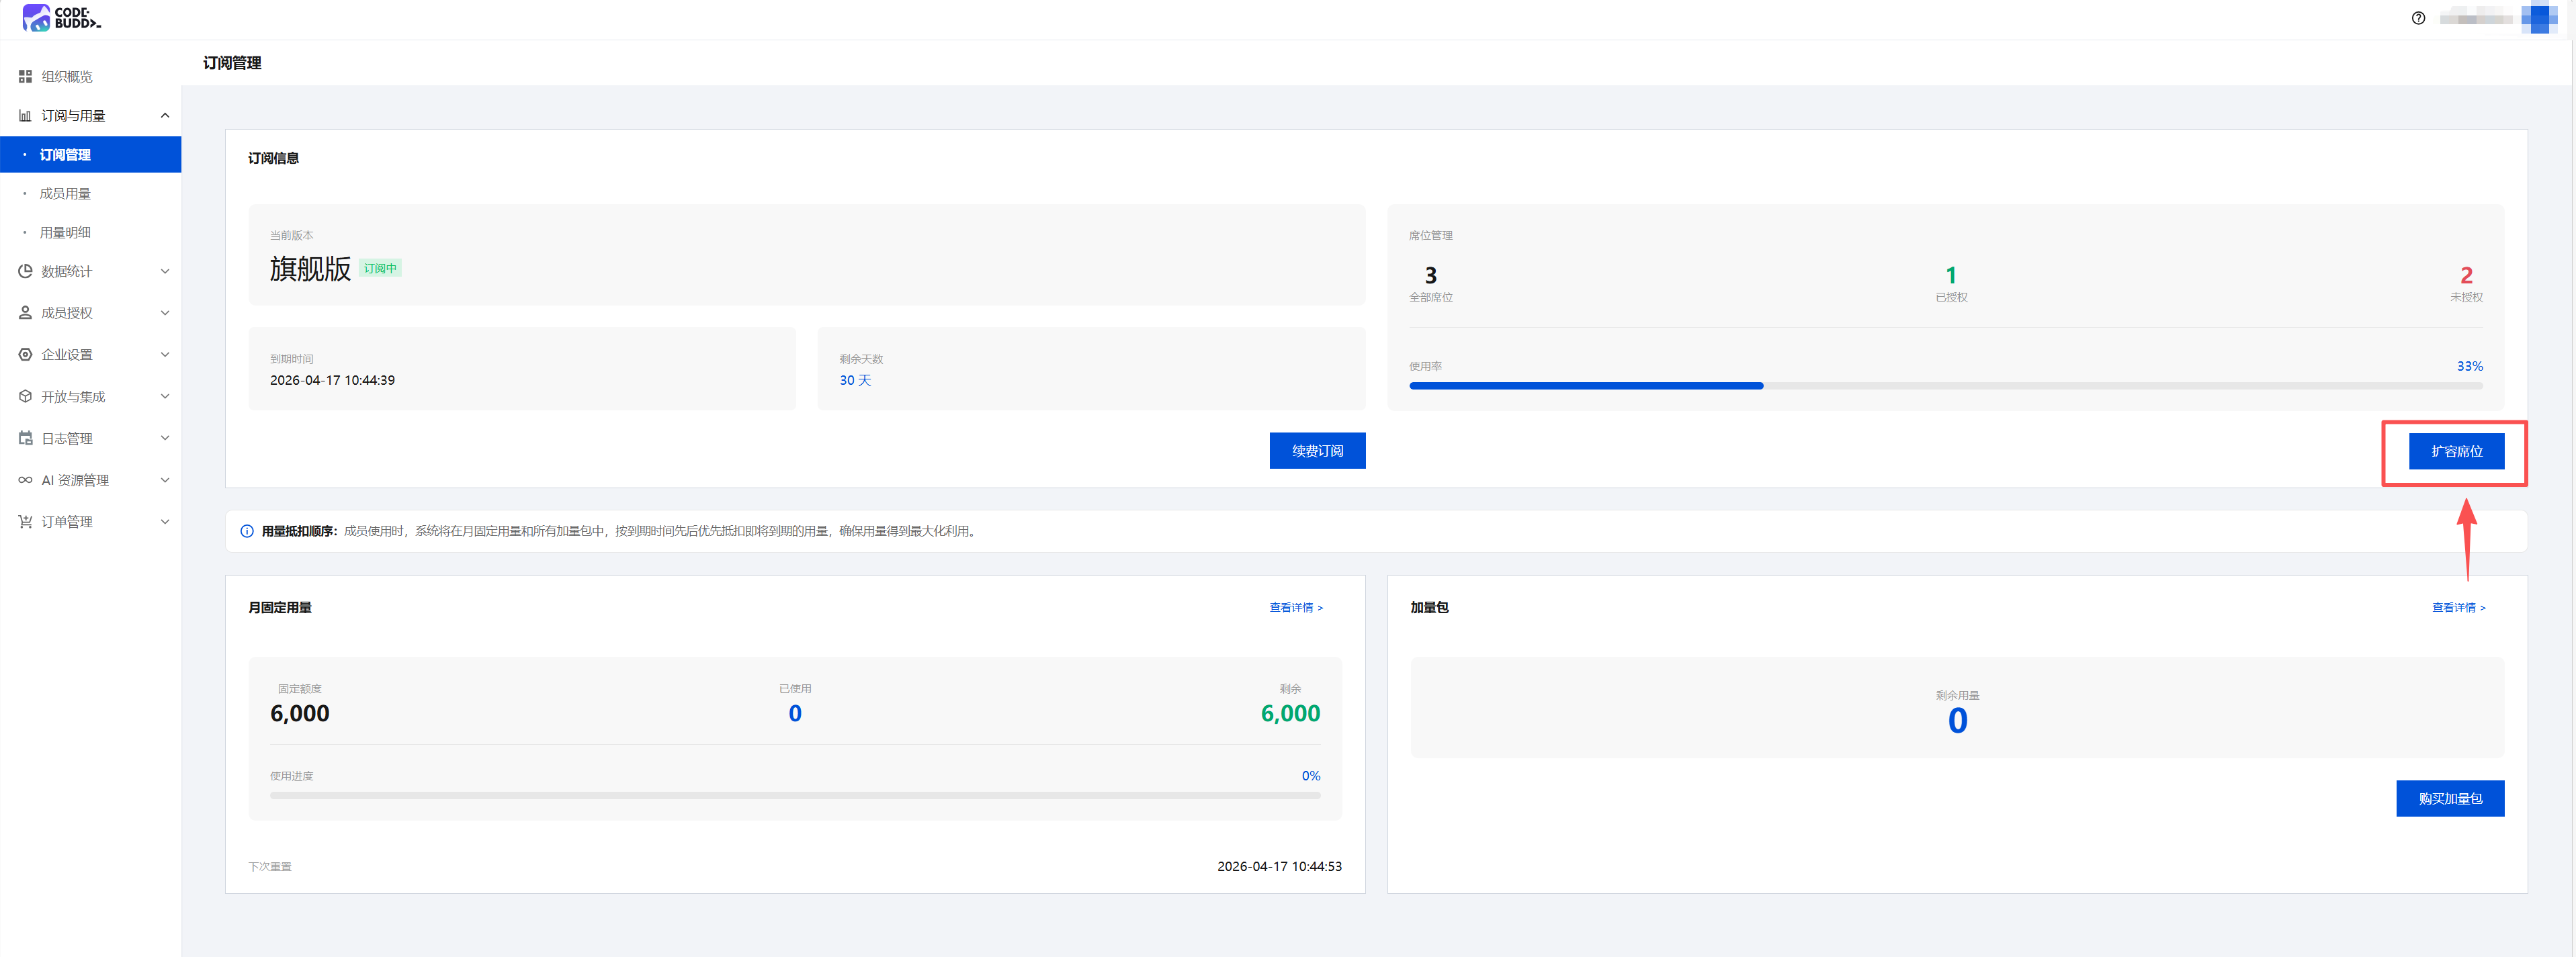Click the CodeBuddy logo icon
Viewport: 2576px width, 957px height.
coord(37,17)
